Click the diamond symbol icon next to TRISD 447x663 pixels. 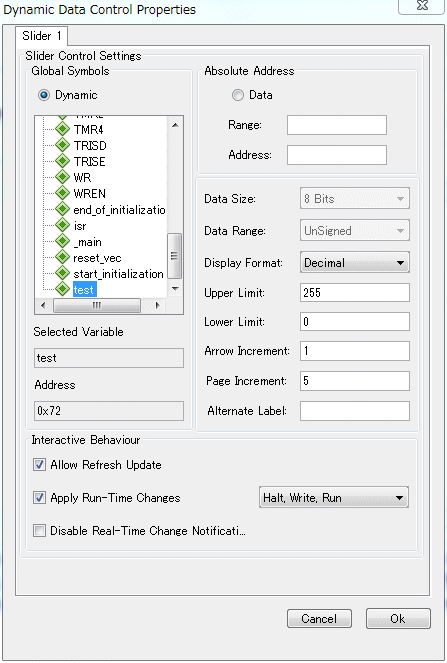point(63,145)
